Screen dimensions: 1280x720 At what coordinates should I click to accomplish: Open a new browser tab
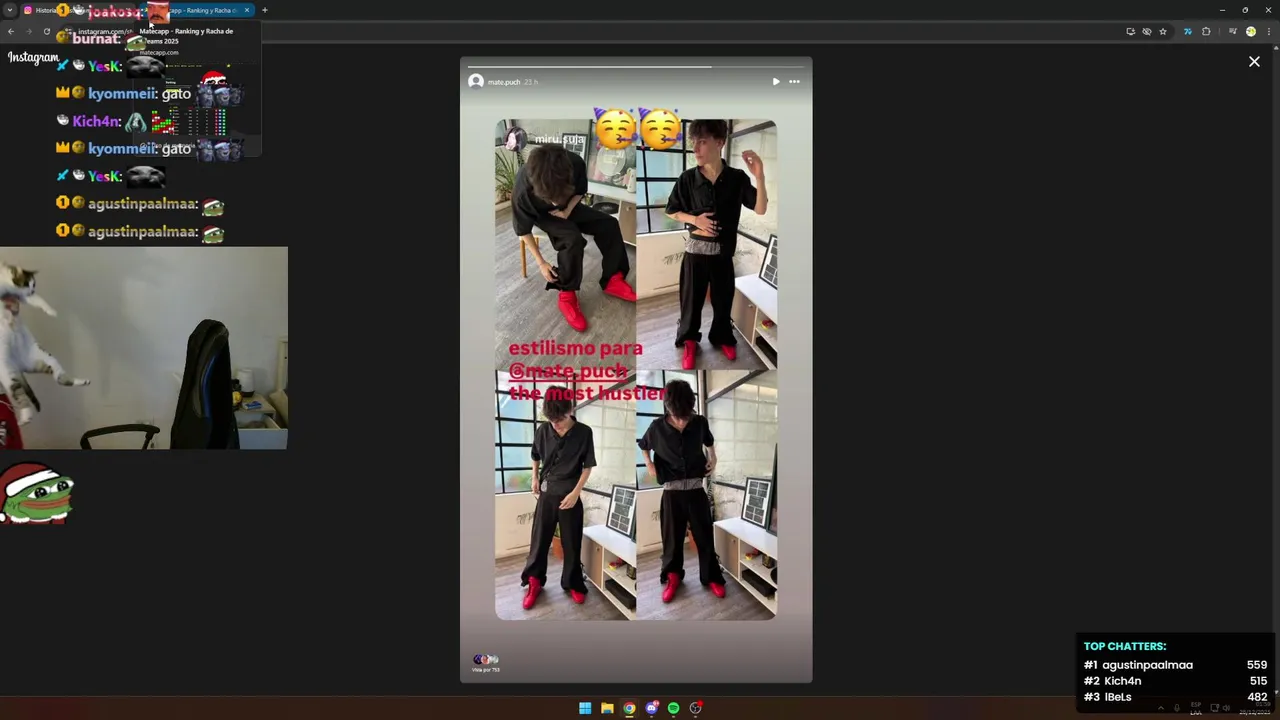point(265,10)
